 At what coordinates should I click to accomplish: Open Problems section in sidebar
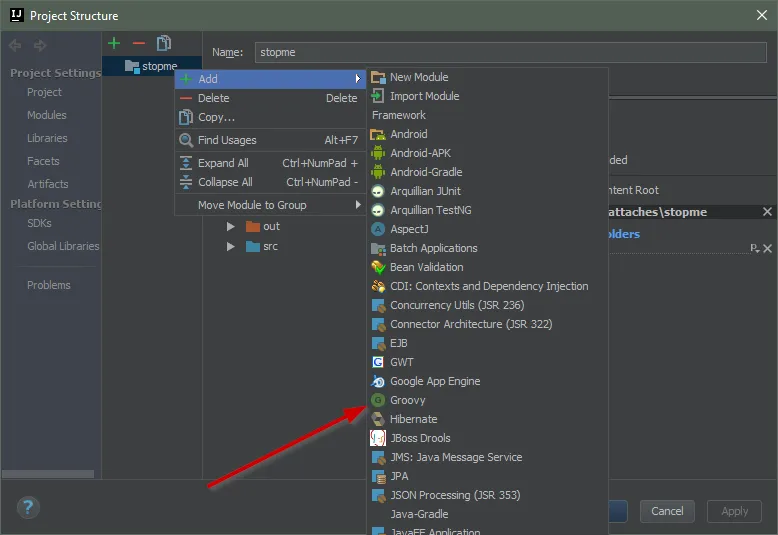pos(49,285)
